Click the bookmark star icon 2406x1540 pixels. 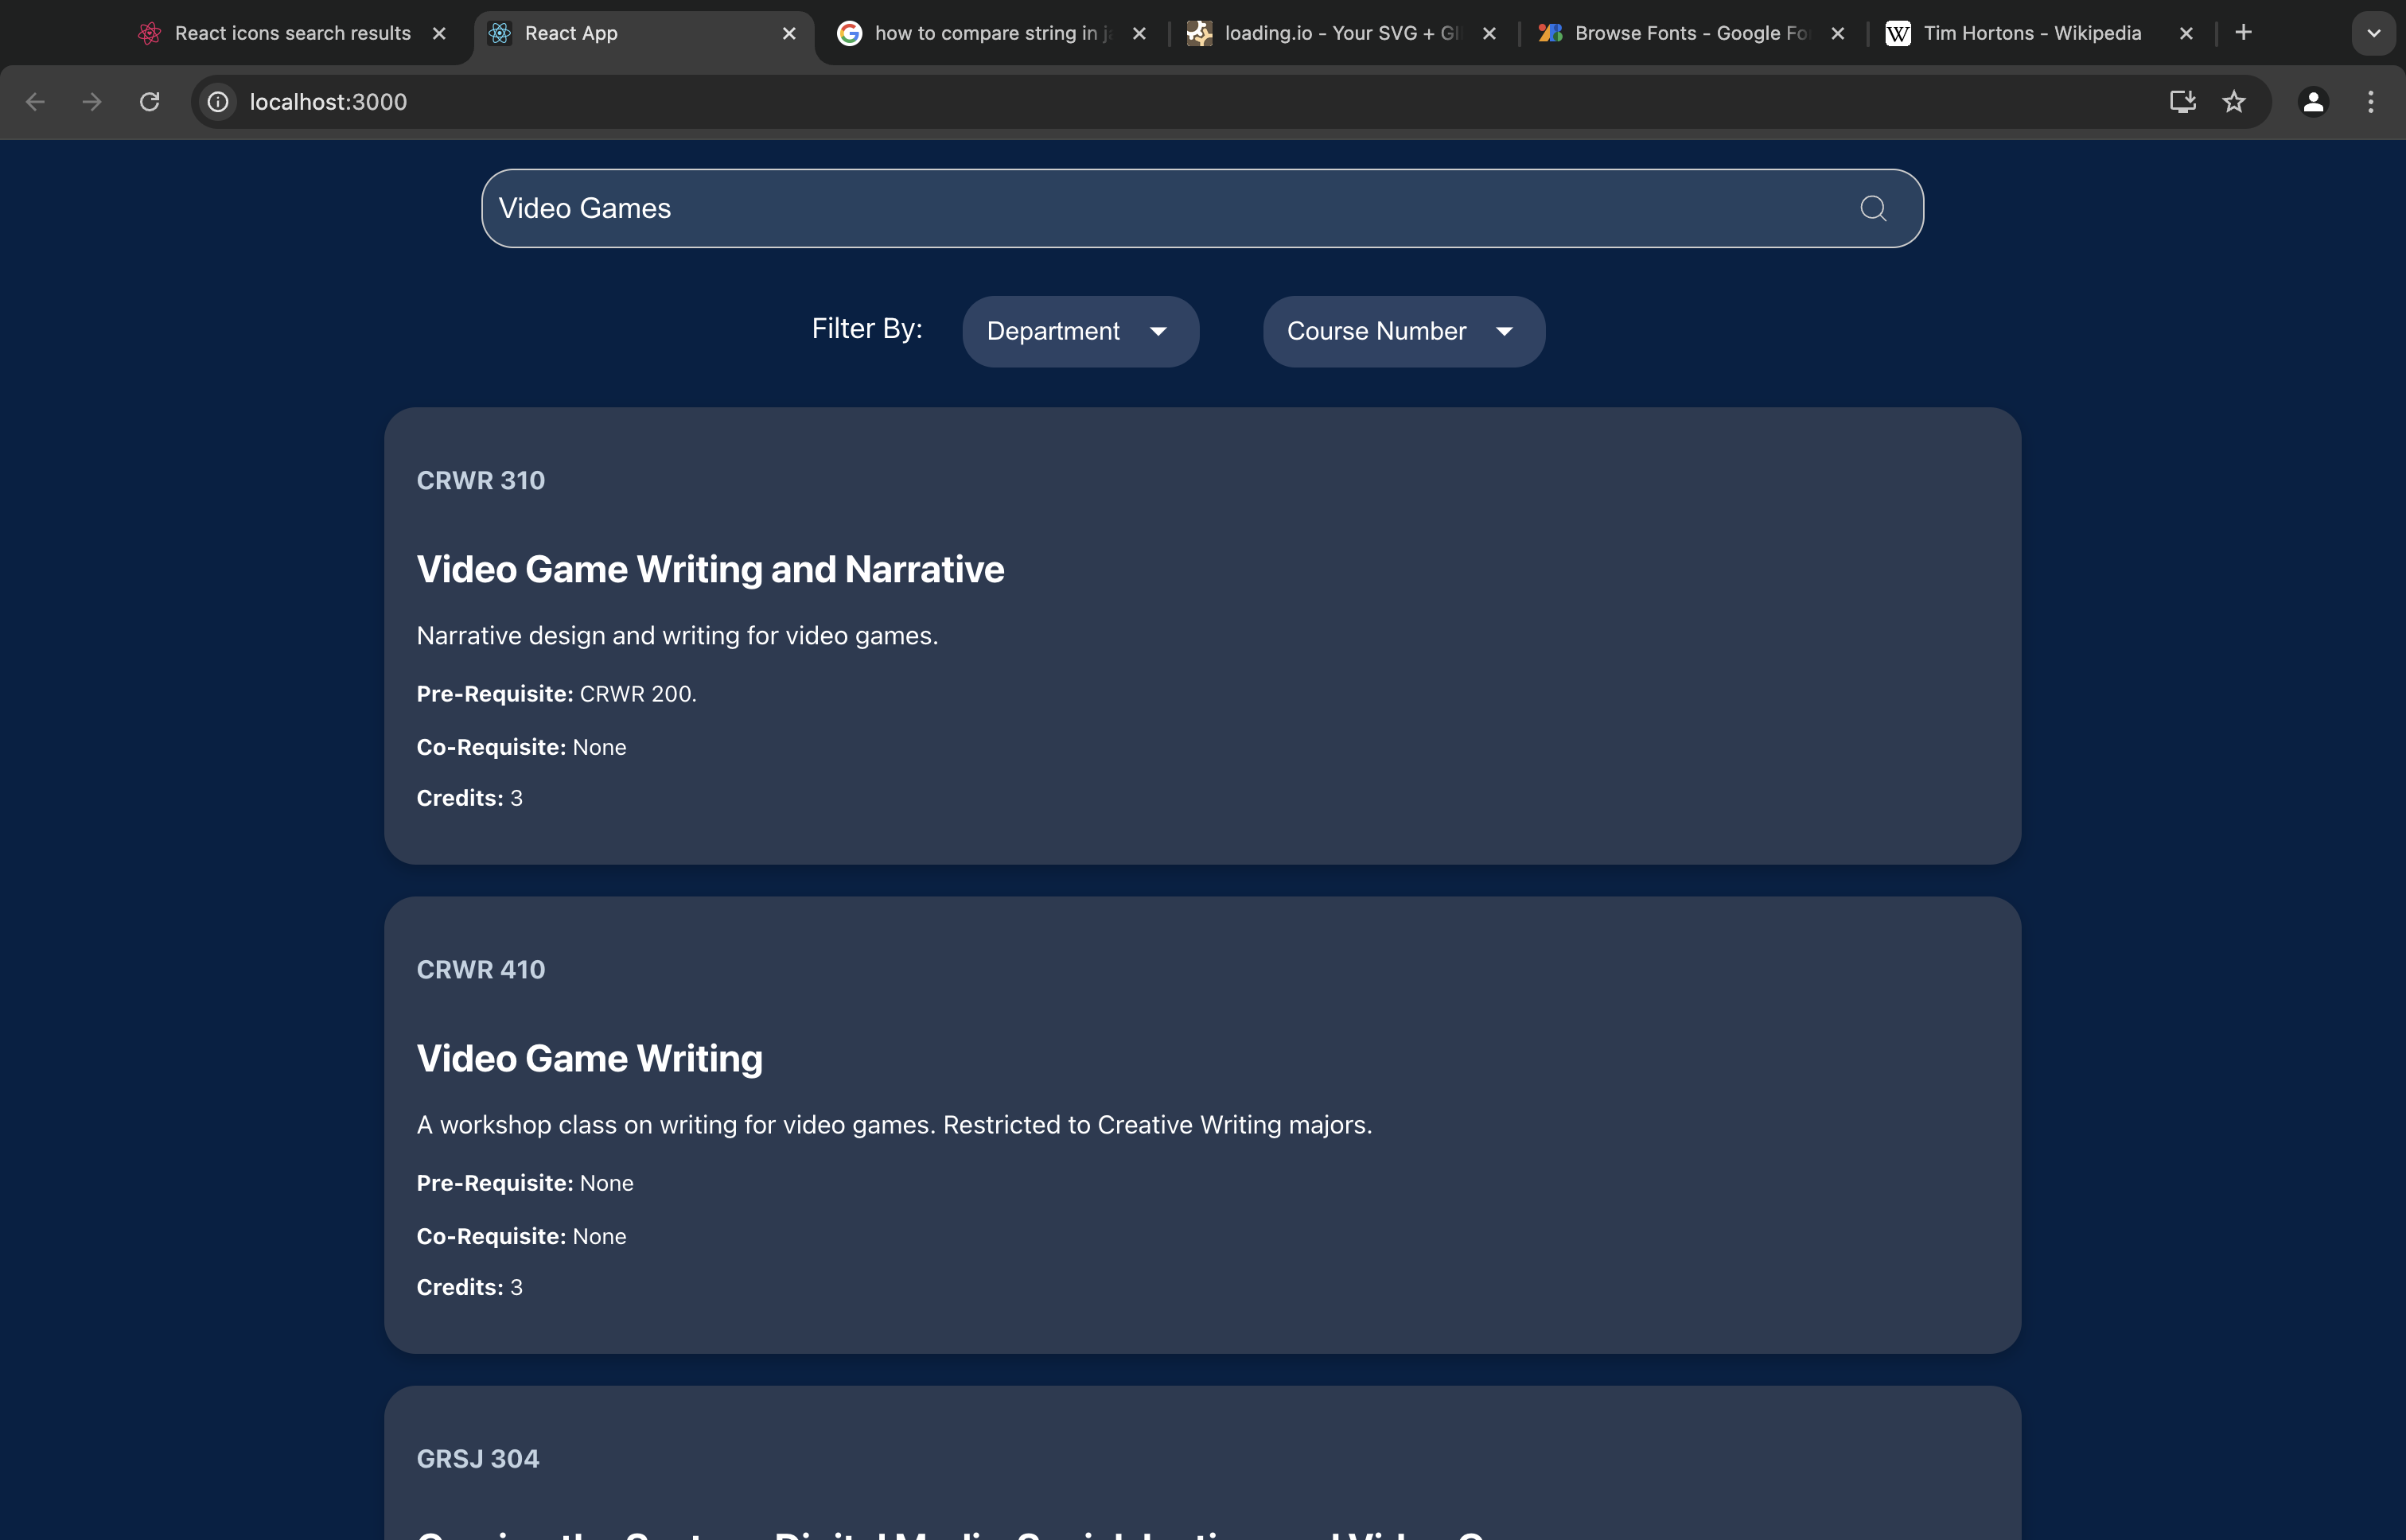[2234, 102]
